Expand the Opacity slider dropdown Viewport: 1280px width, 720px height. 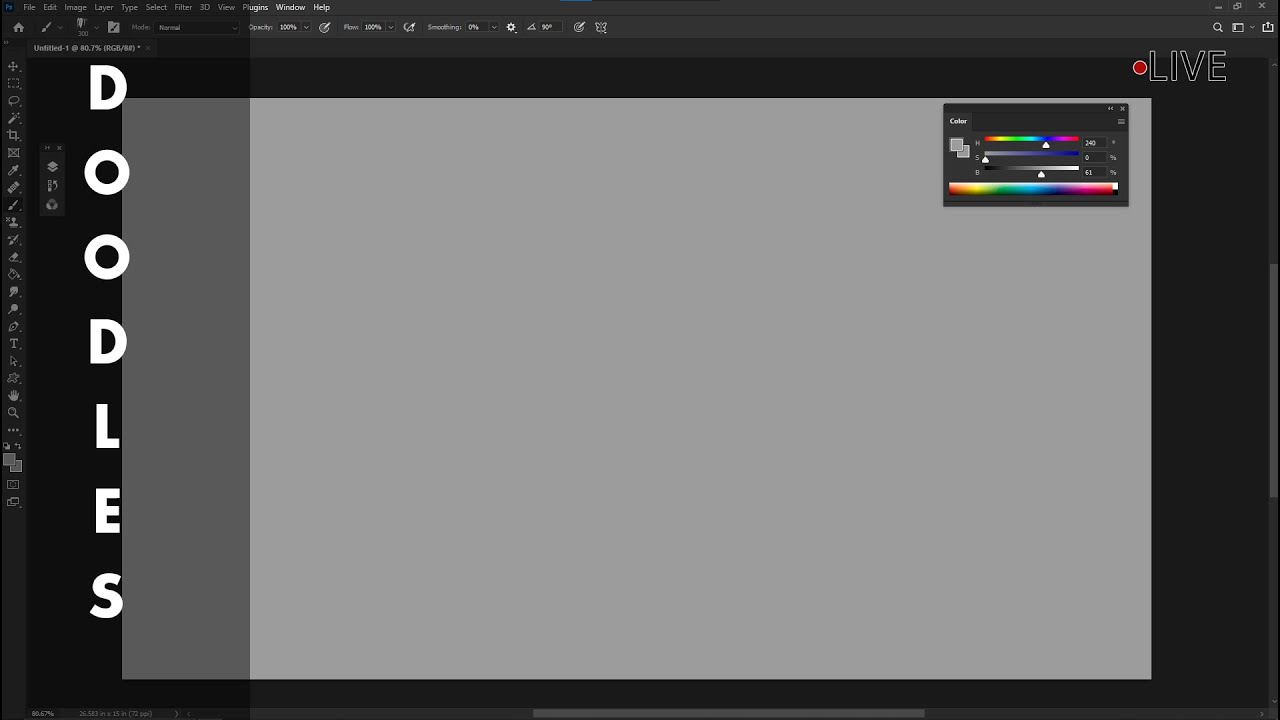[306, 27]
